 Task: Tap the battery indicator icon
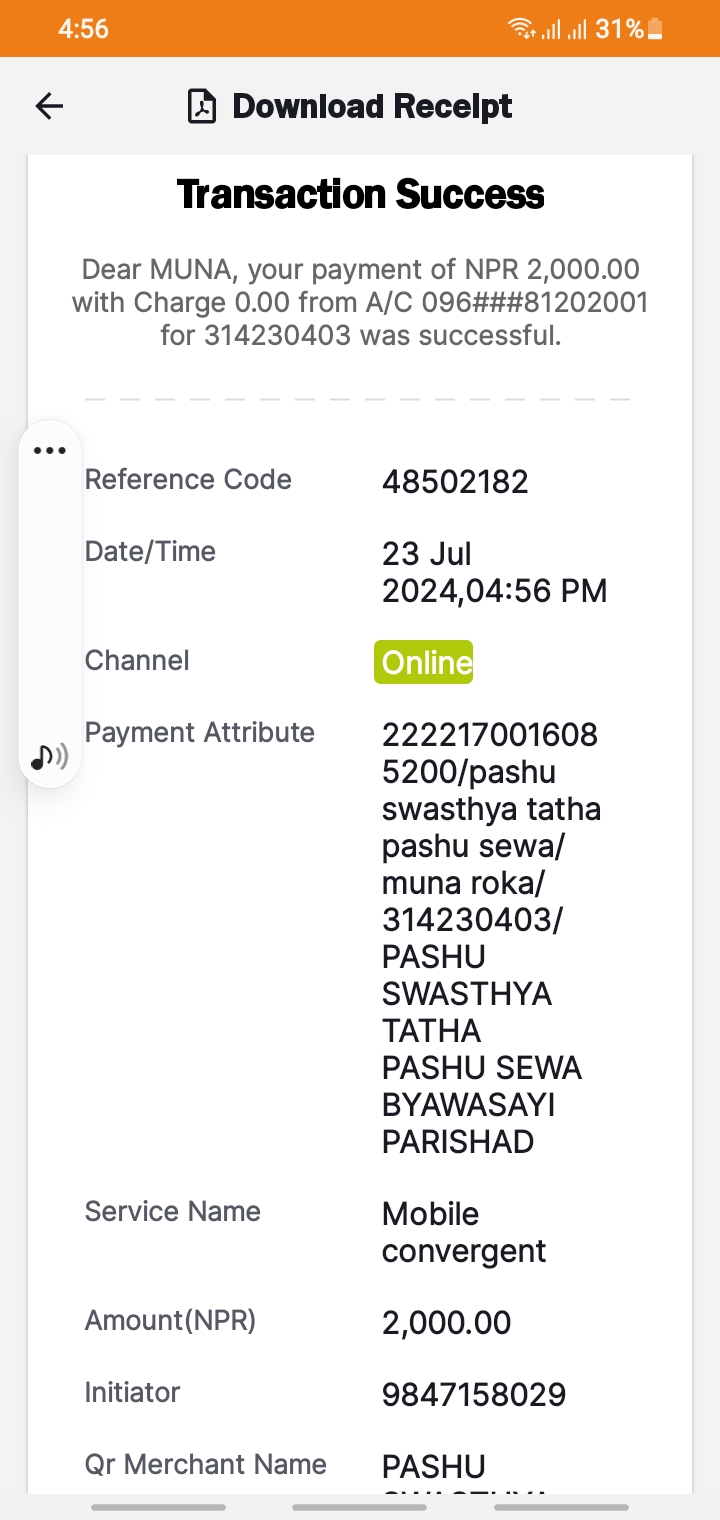[656, 29]
